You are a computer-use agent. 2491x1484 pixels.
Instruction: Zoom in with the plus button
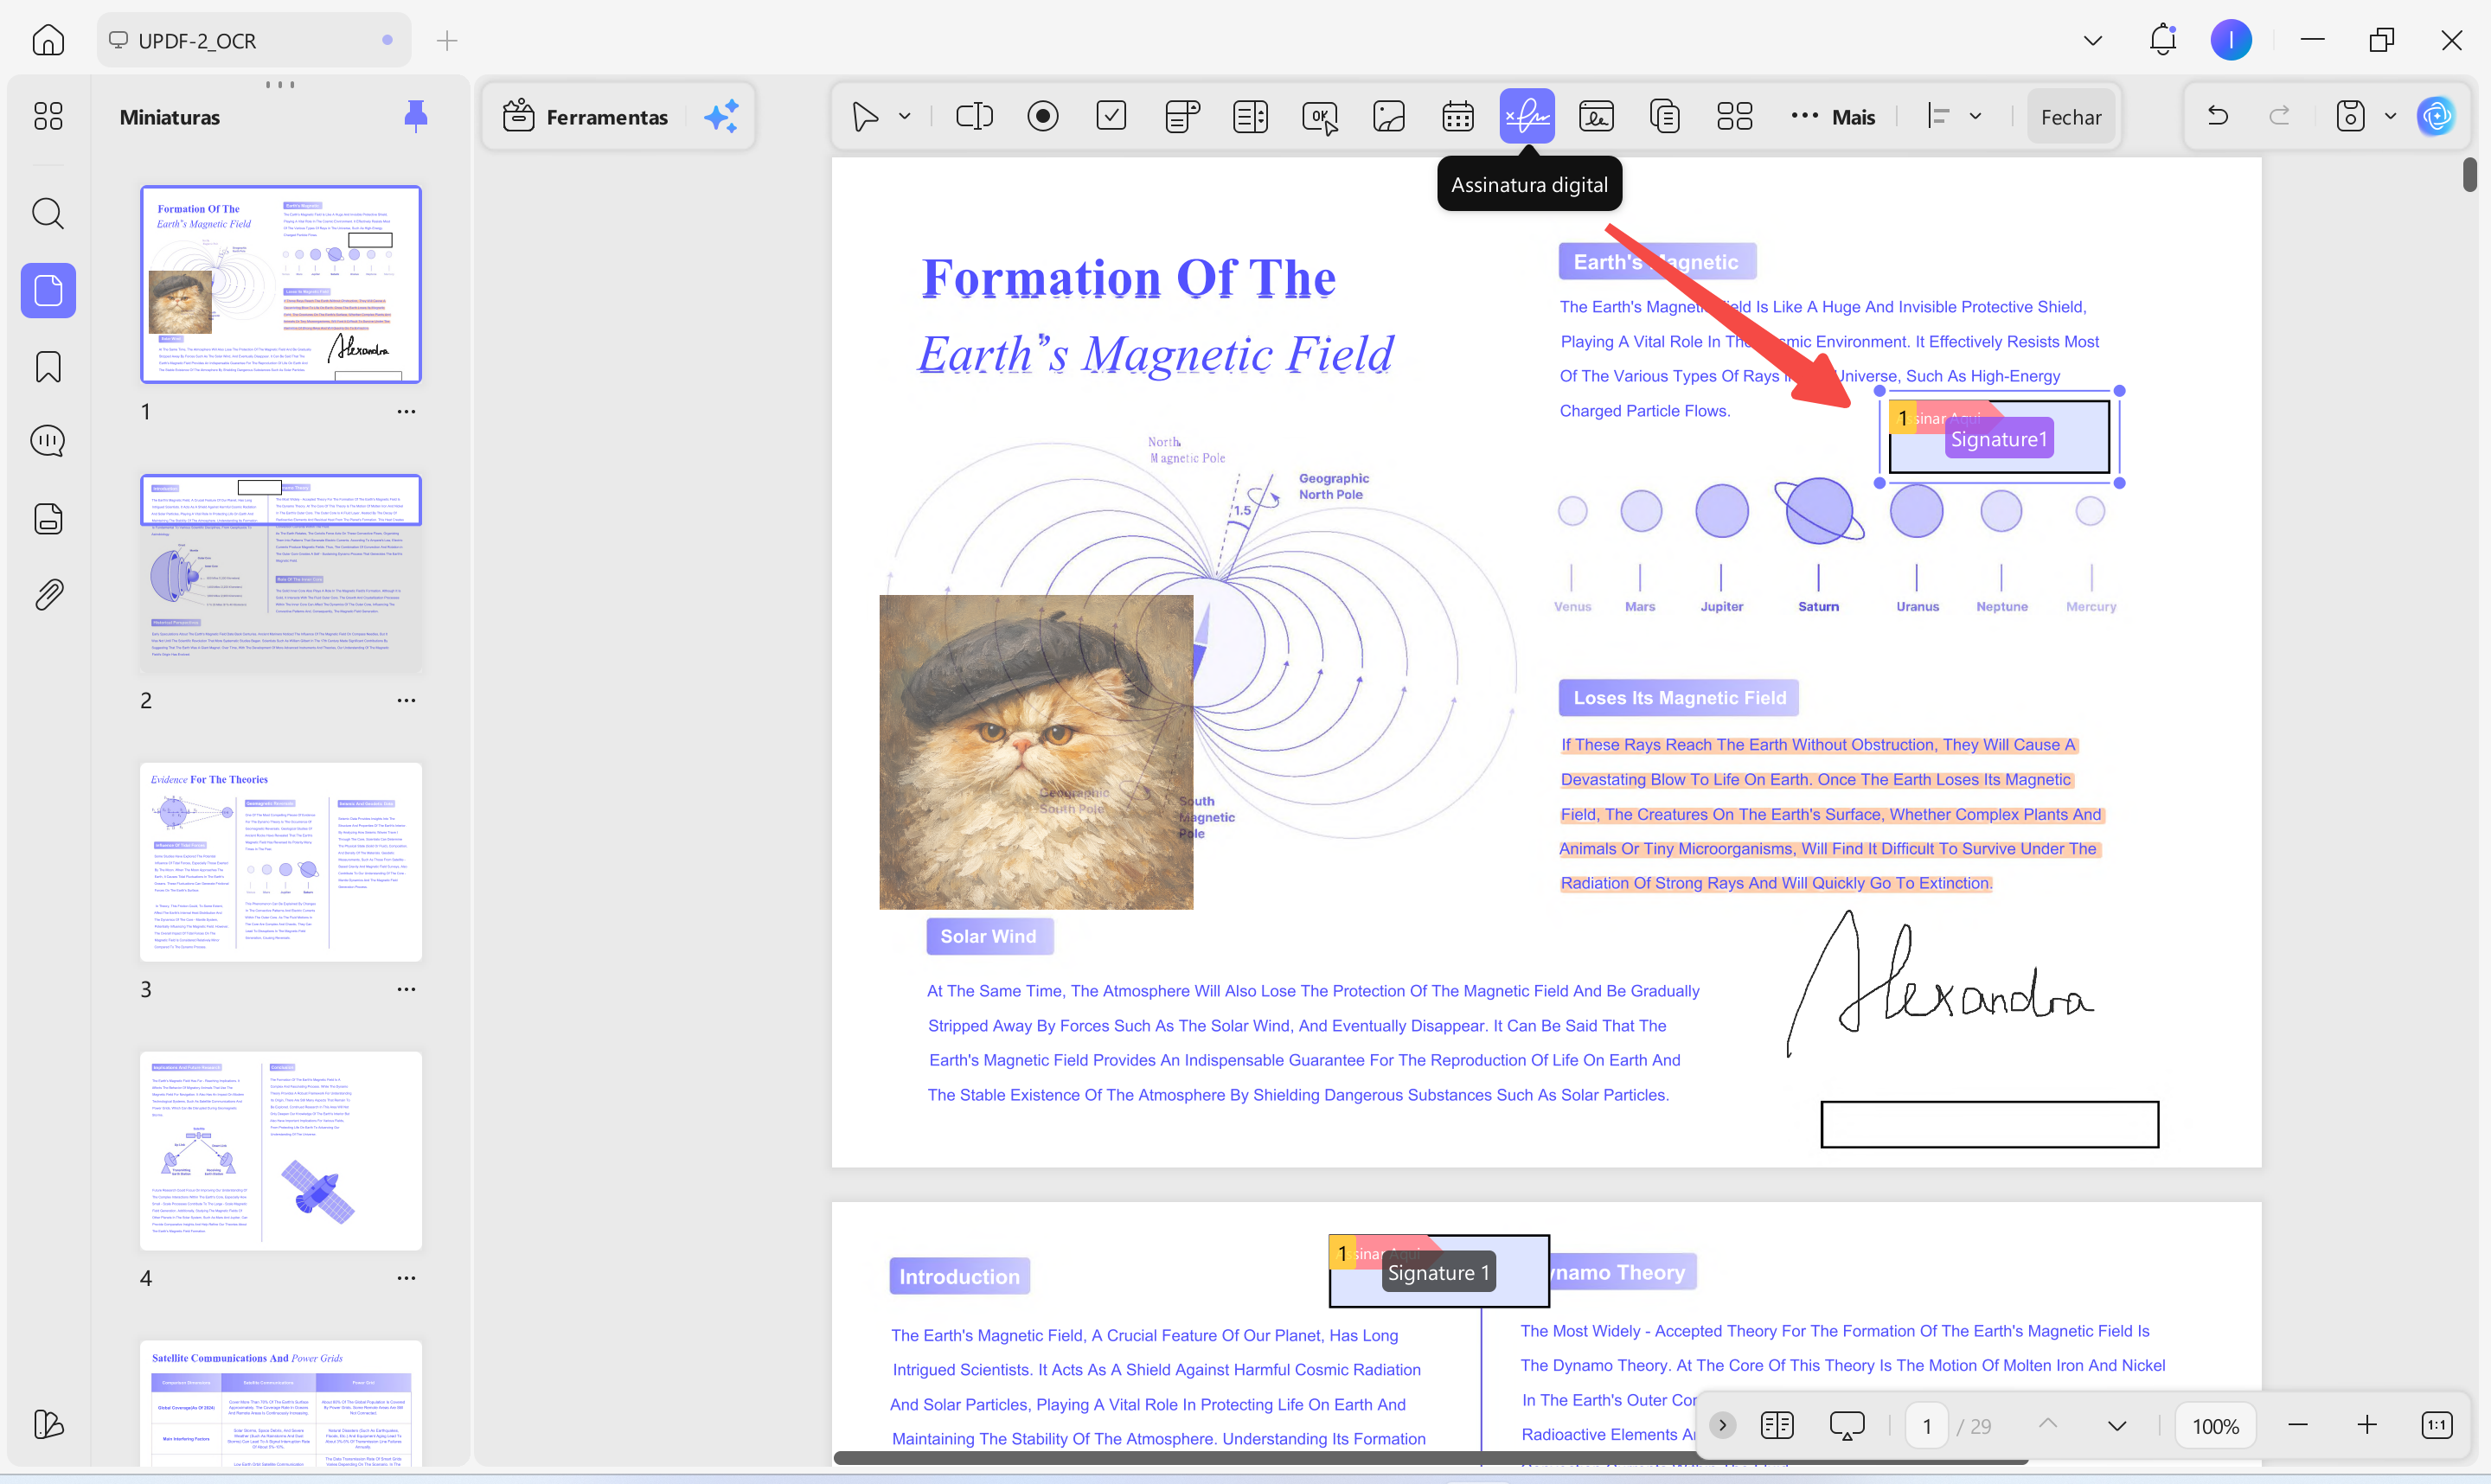[2367, 1425]
